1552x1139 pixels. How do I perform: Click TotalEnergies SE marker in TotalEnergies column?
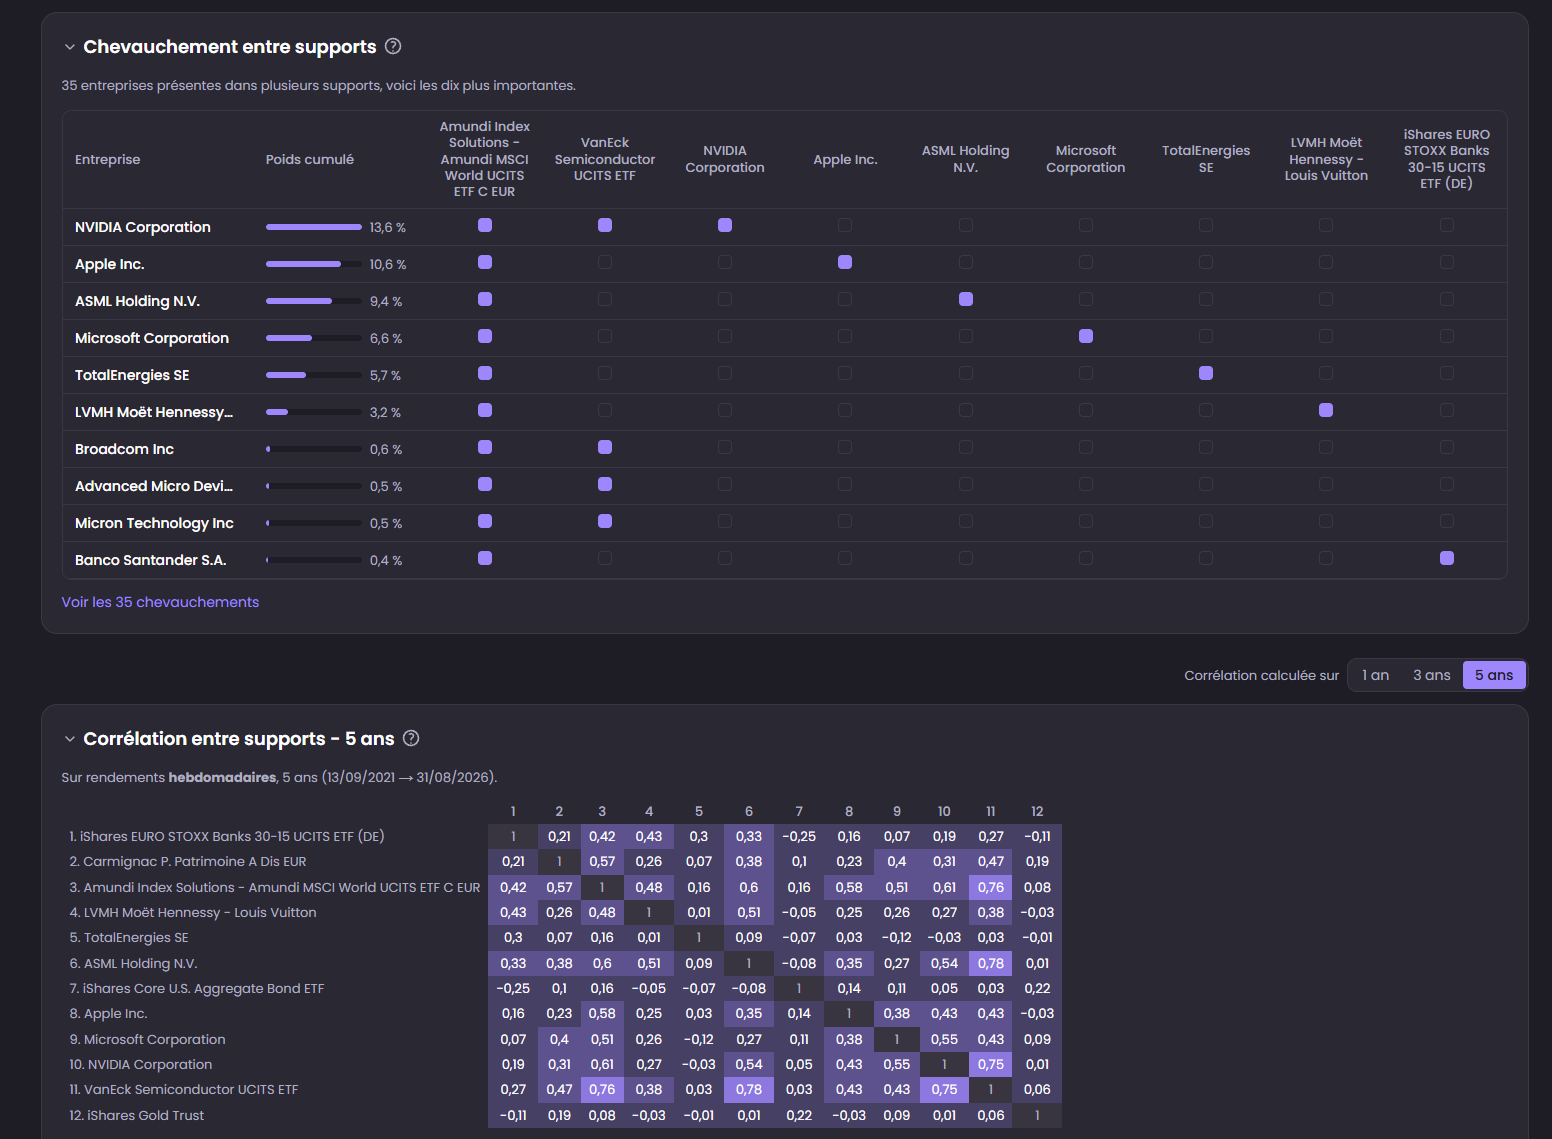(x=1206, y=373)
